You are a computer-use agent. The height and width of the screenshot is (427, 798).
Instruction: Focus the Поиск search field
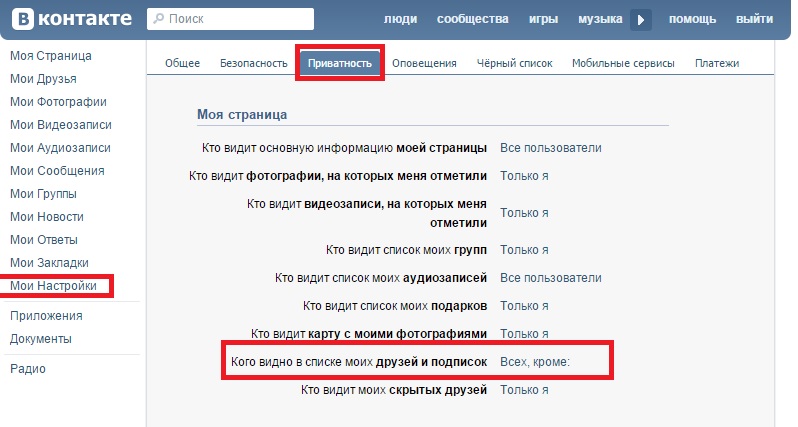[231, 19]
